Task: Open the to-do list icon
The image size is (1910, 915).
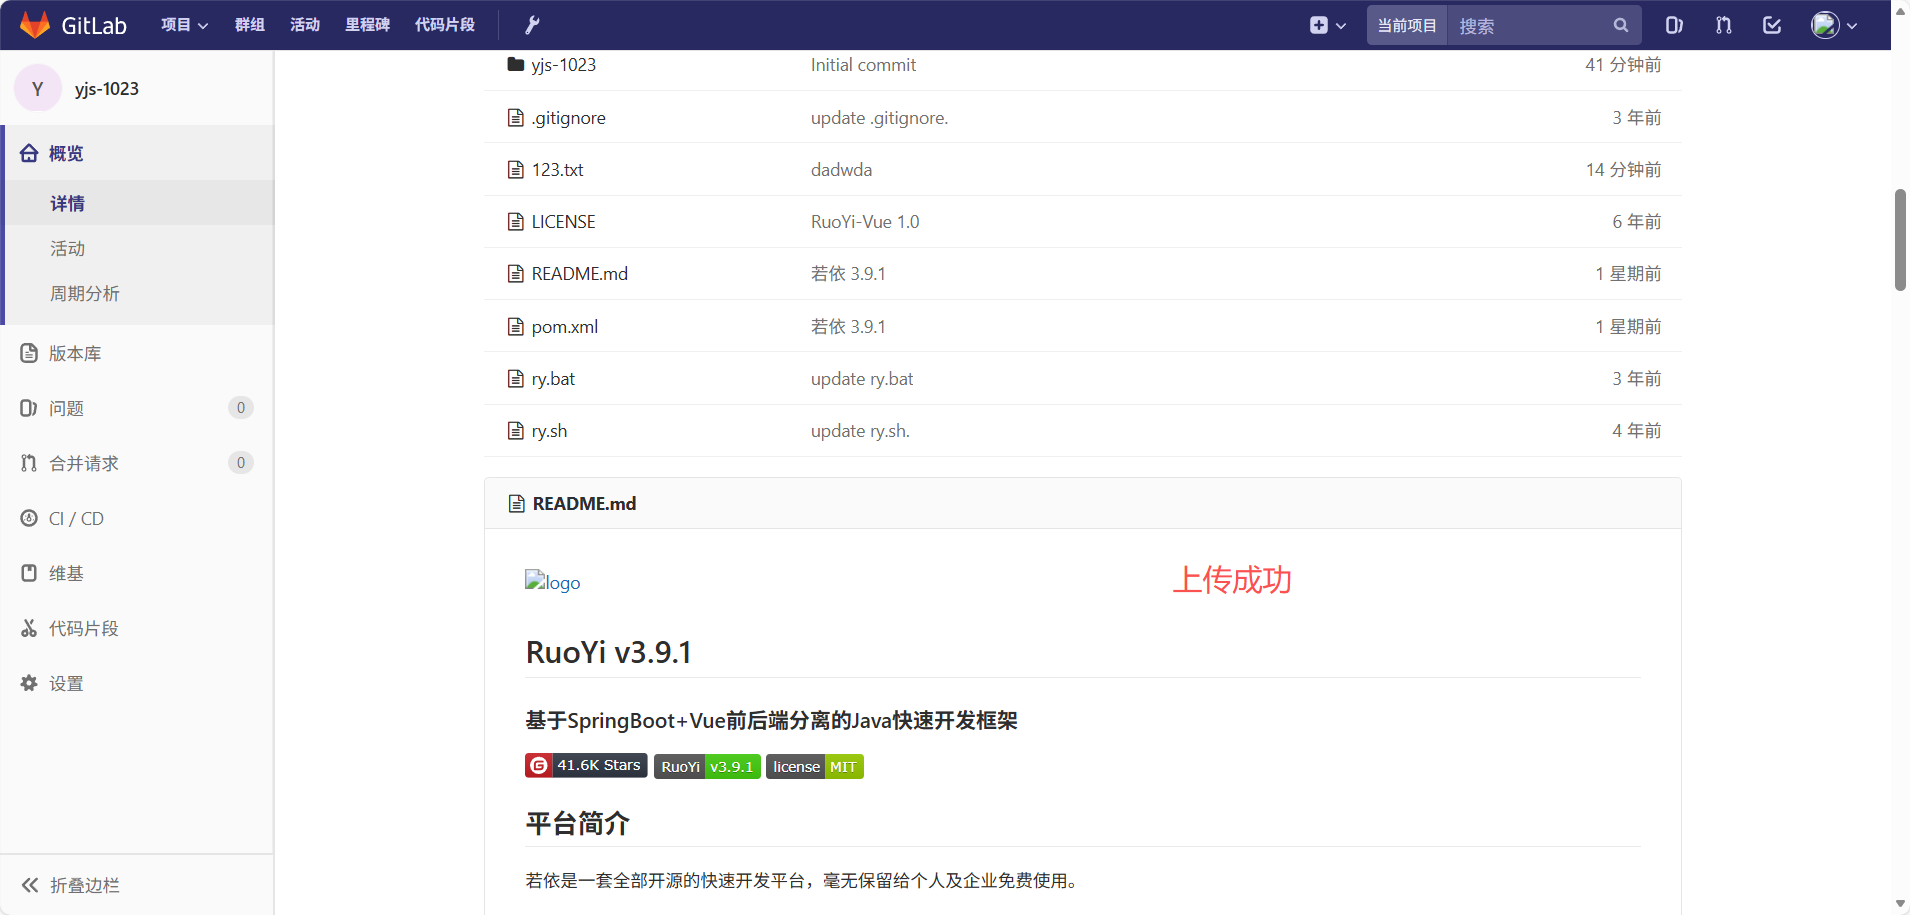Action: [1772, 25]
